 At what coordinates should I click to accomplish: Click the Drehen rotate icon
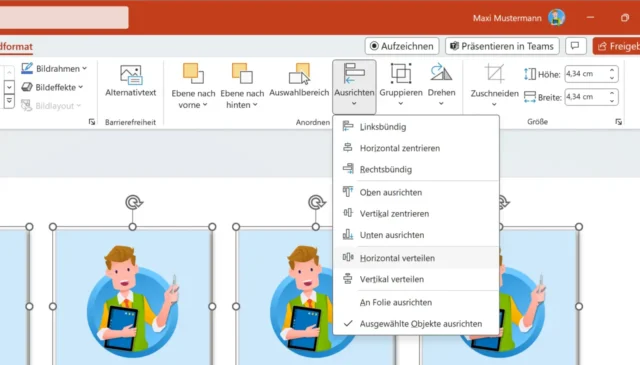(441, 73)
